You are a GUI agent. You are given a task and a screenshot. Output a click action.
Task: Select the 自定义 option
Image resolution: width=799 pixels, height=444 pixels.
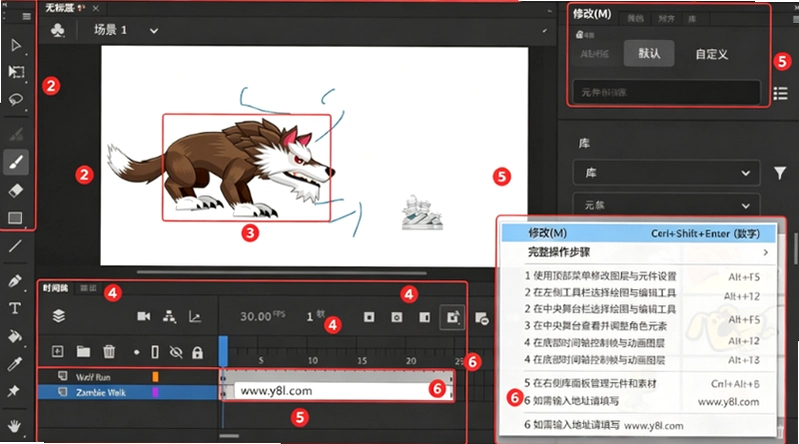[712, 54]
